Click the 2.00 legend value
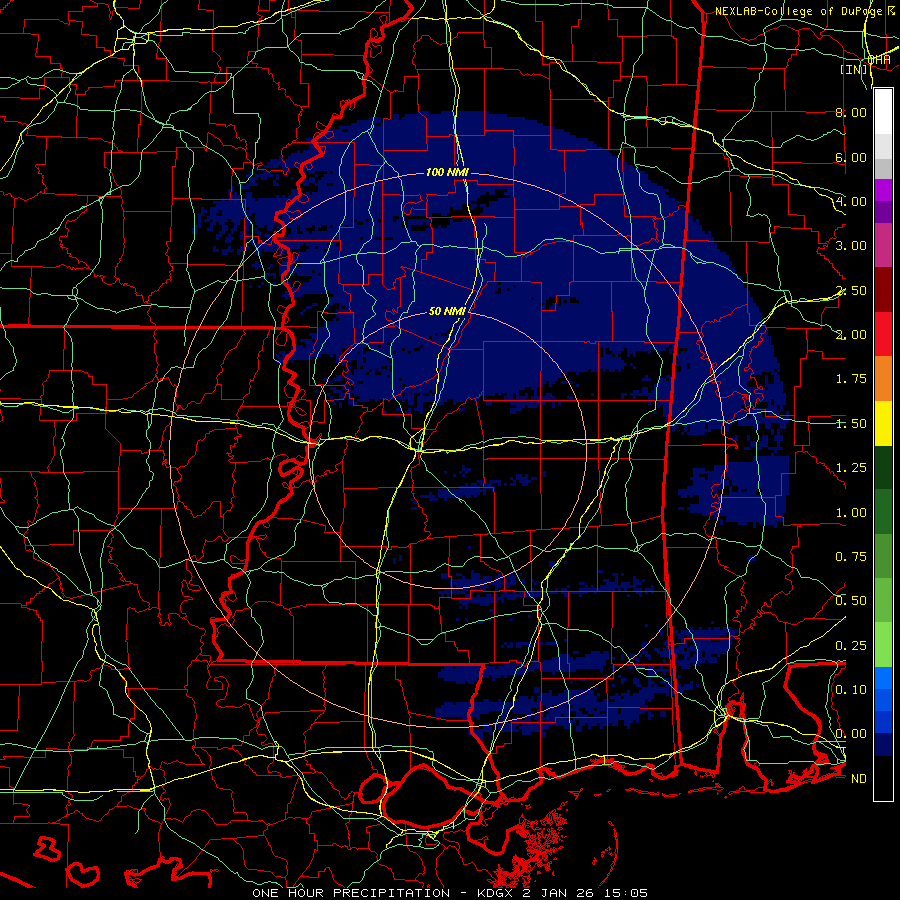 [851, 335]
